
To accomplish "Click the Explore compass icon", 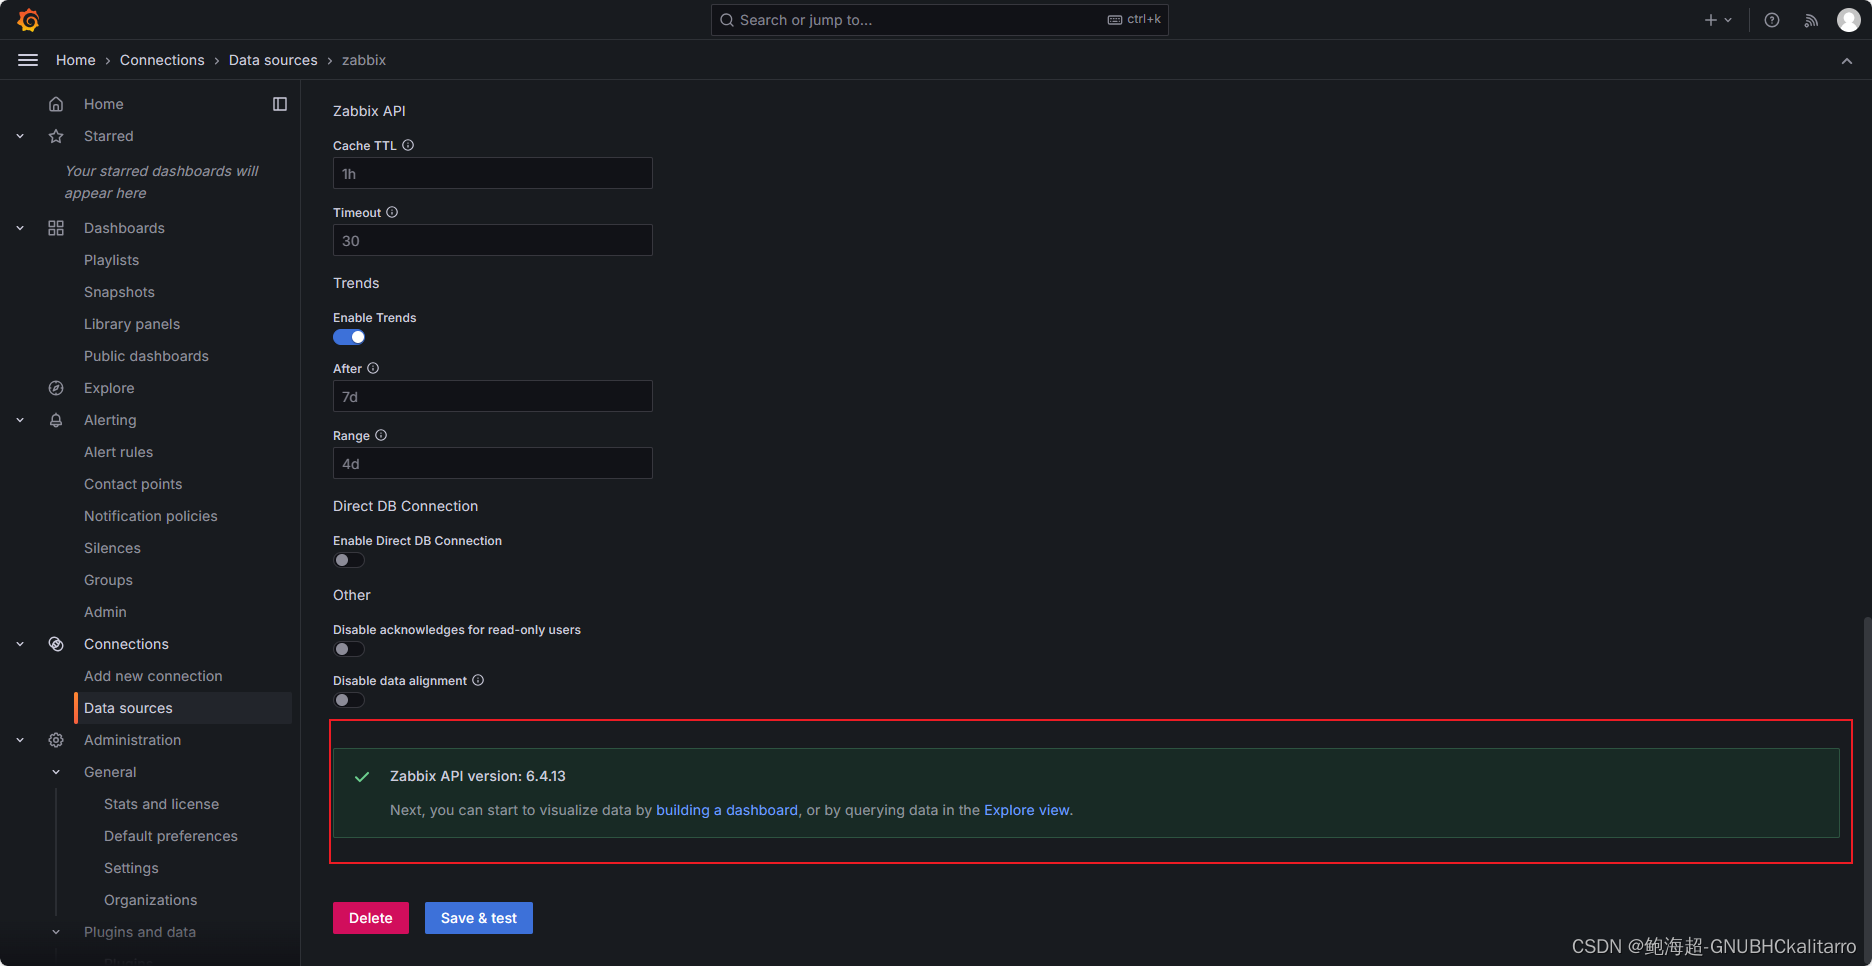I will (x=56, y=388).
